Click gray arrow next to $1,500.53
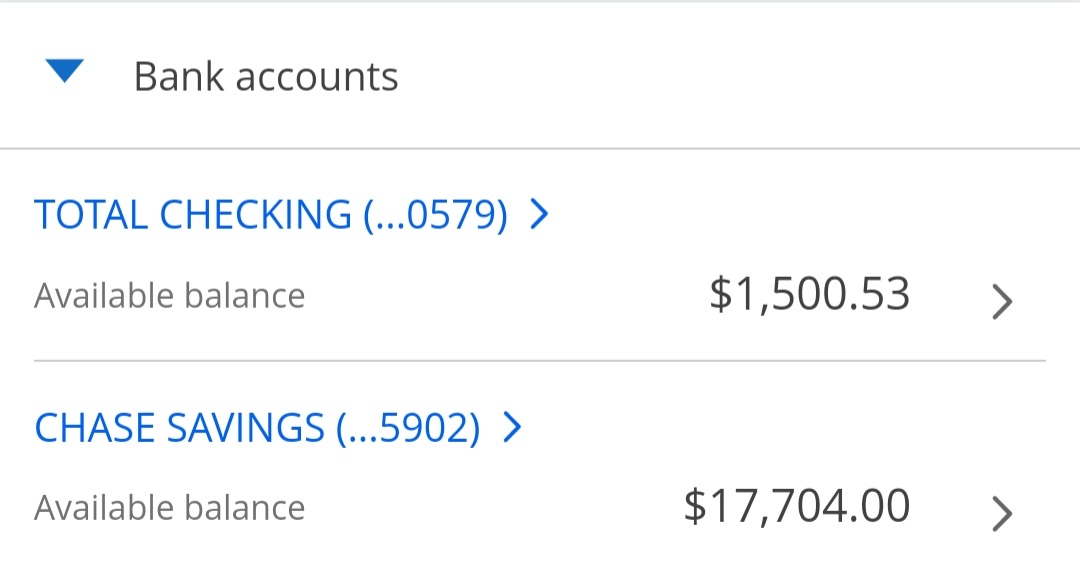The height and width of the screenshot is (571, 1080). click(1001, 300)
